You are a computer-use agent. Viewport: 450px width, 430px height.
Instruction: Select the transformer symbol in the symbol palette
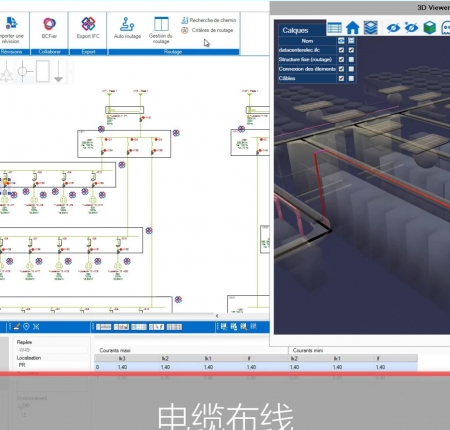click(6, 71)
